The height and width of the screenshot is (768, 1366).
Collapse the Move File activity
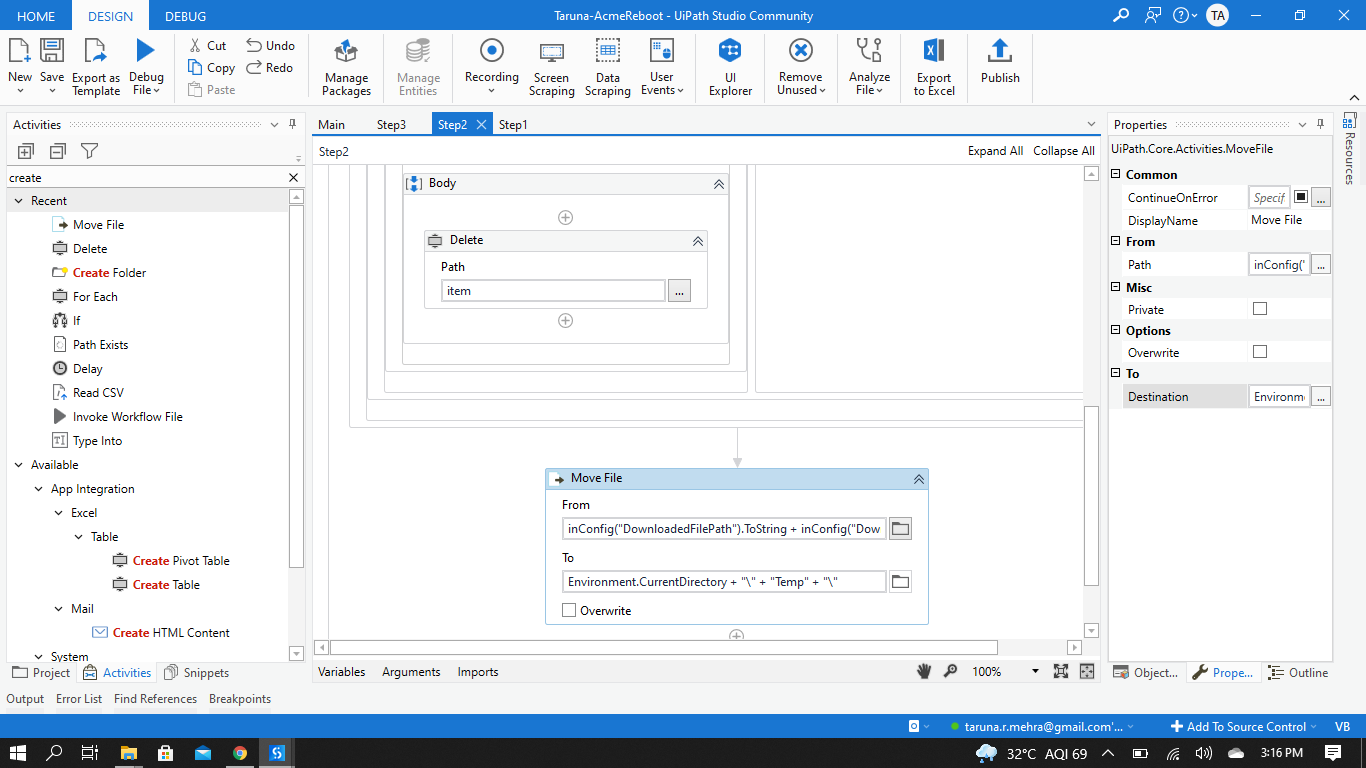[x=919, y=479]
